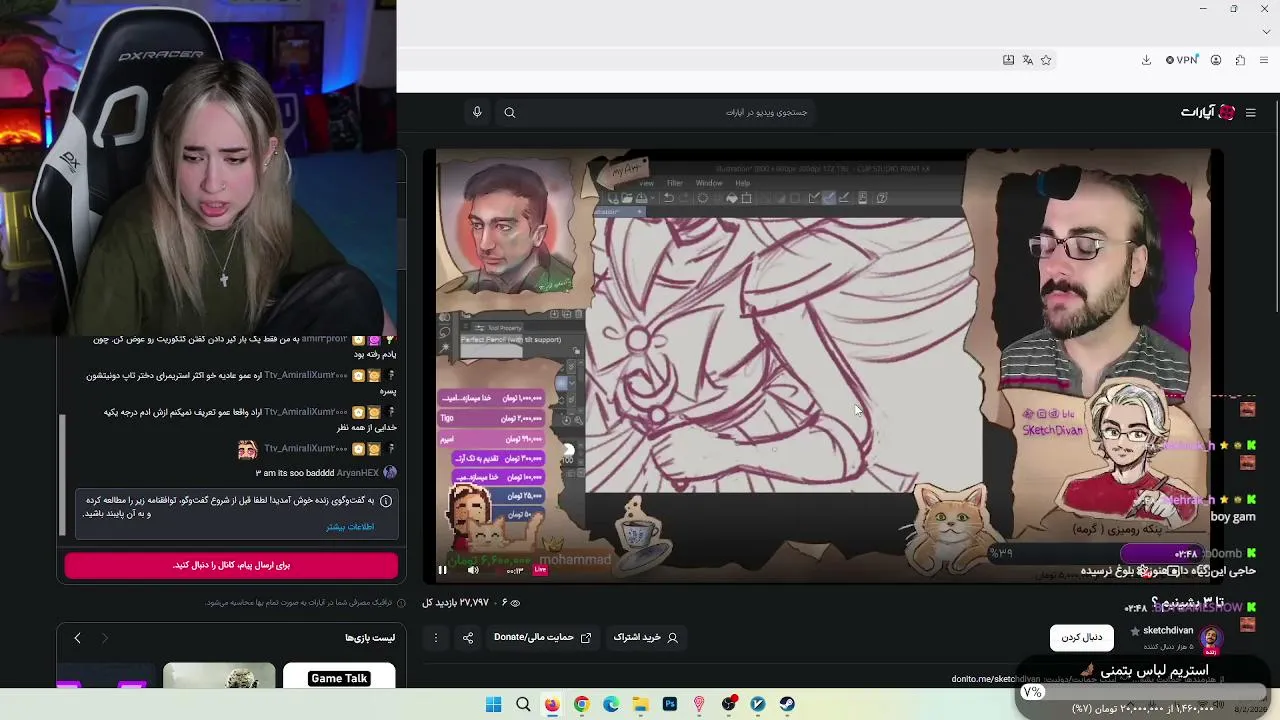Open the Aparat hamburger menu
The height and width of the screenshot is (720, 1280).
[1250, 113]
